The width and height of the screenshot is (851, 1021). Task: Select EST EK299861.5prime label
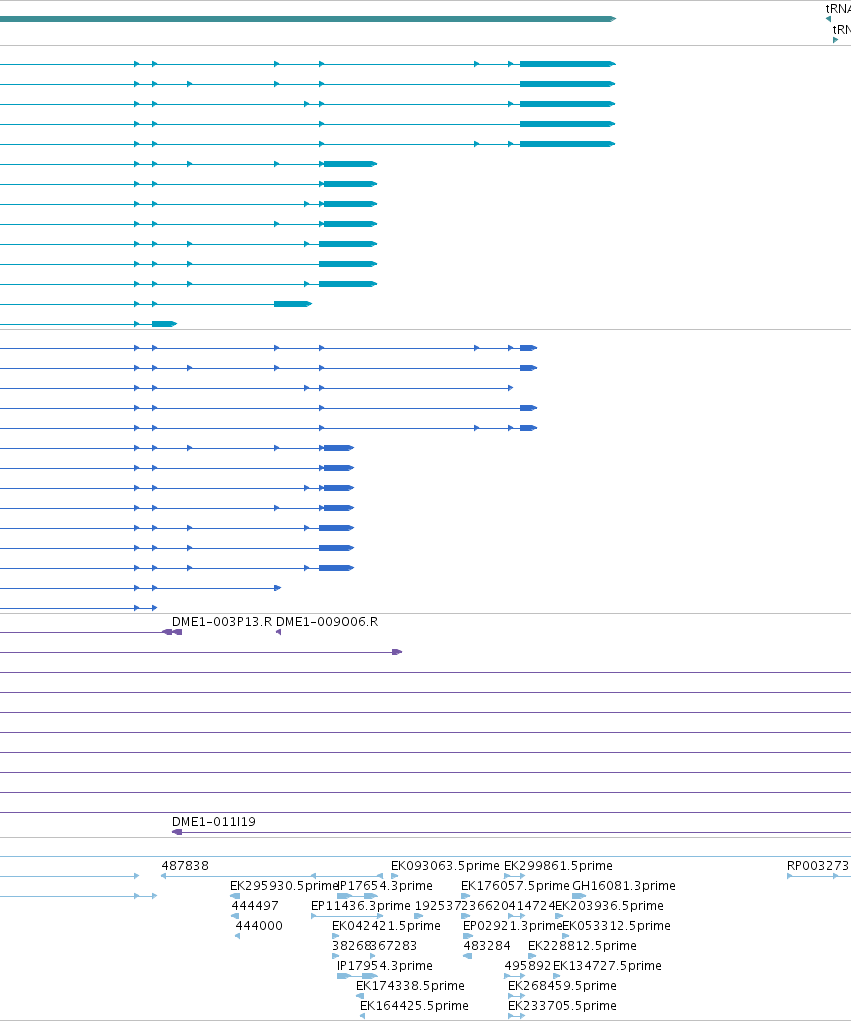(558, 866)
